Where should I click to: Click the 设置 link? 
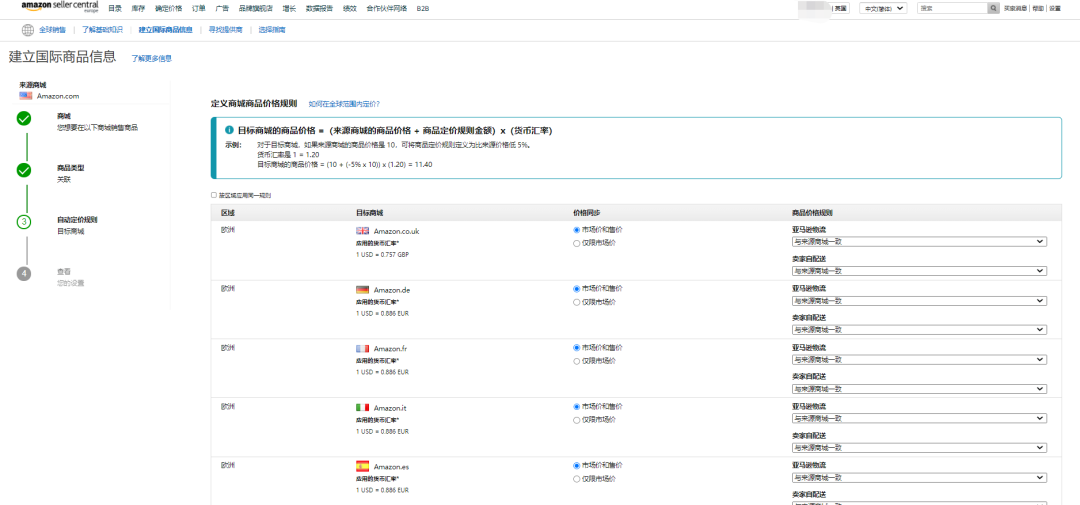[1055, 8]
